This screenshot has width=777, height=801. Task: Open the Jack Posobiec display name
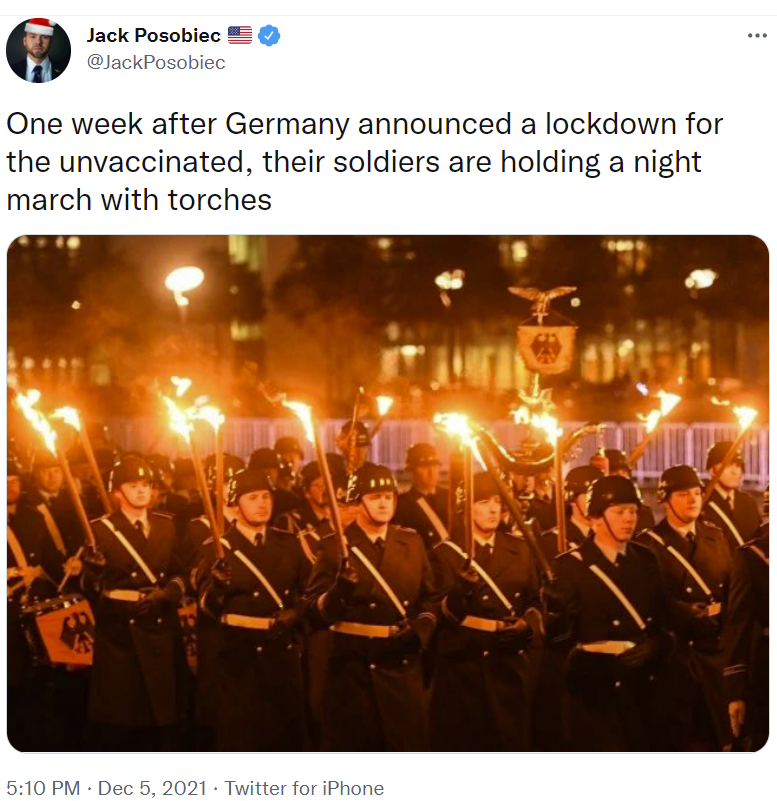click(x=153, y=35)
